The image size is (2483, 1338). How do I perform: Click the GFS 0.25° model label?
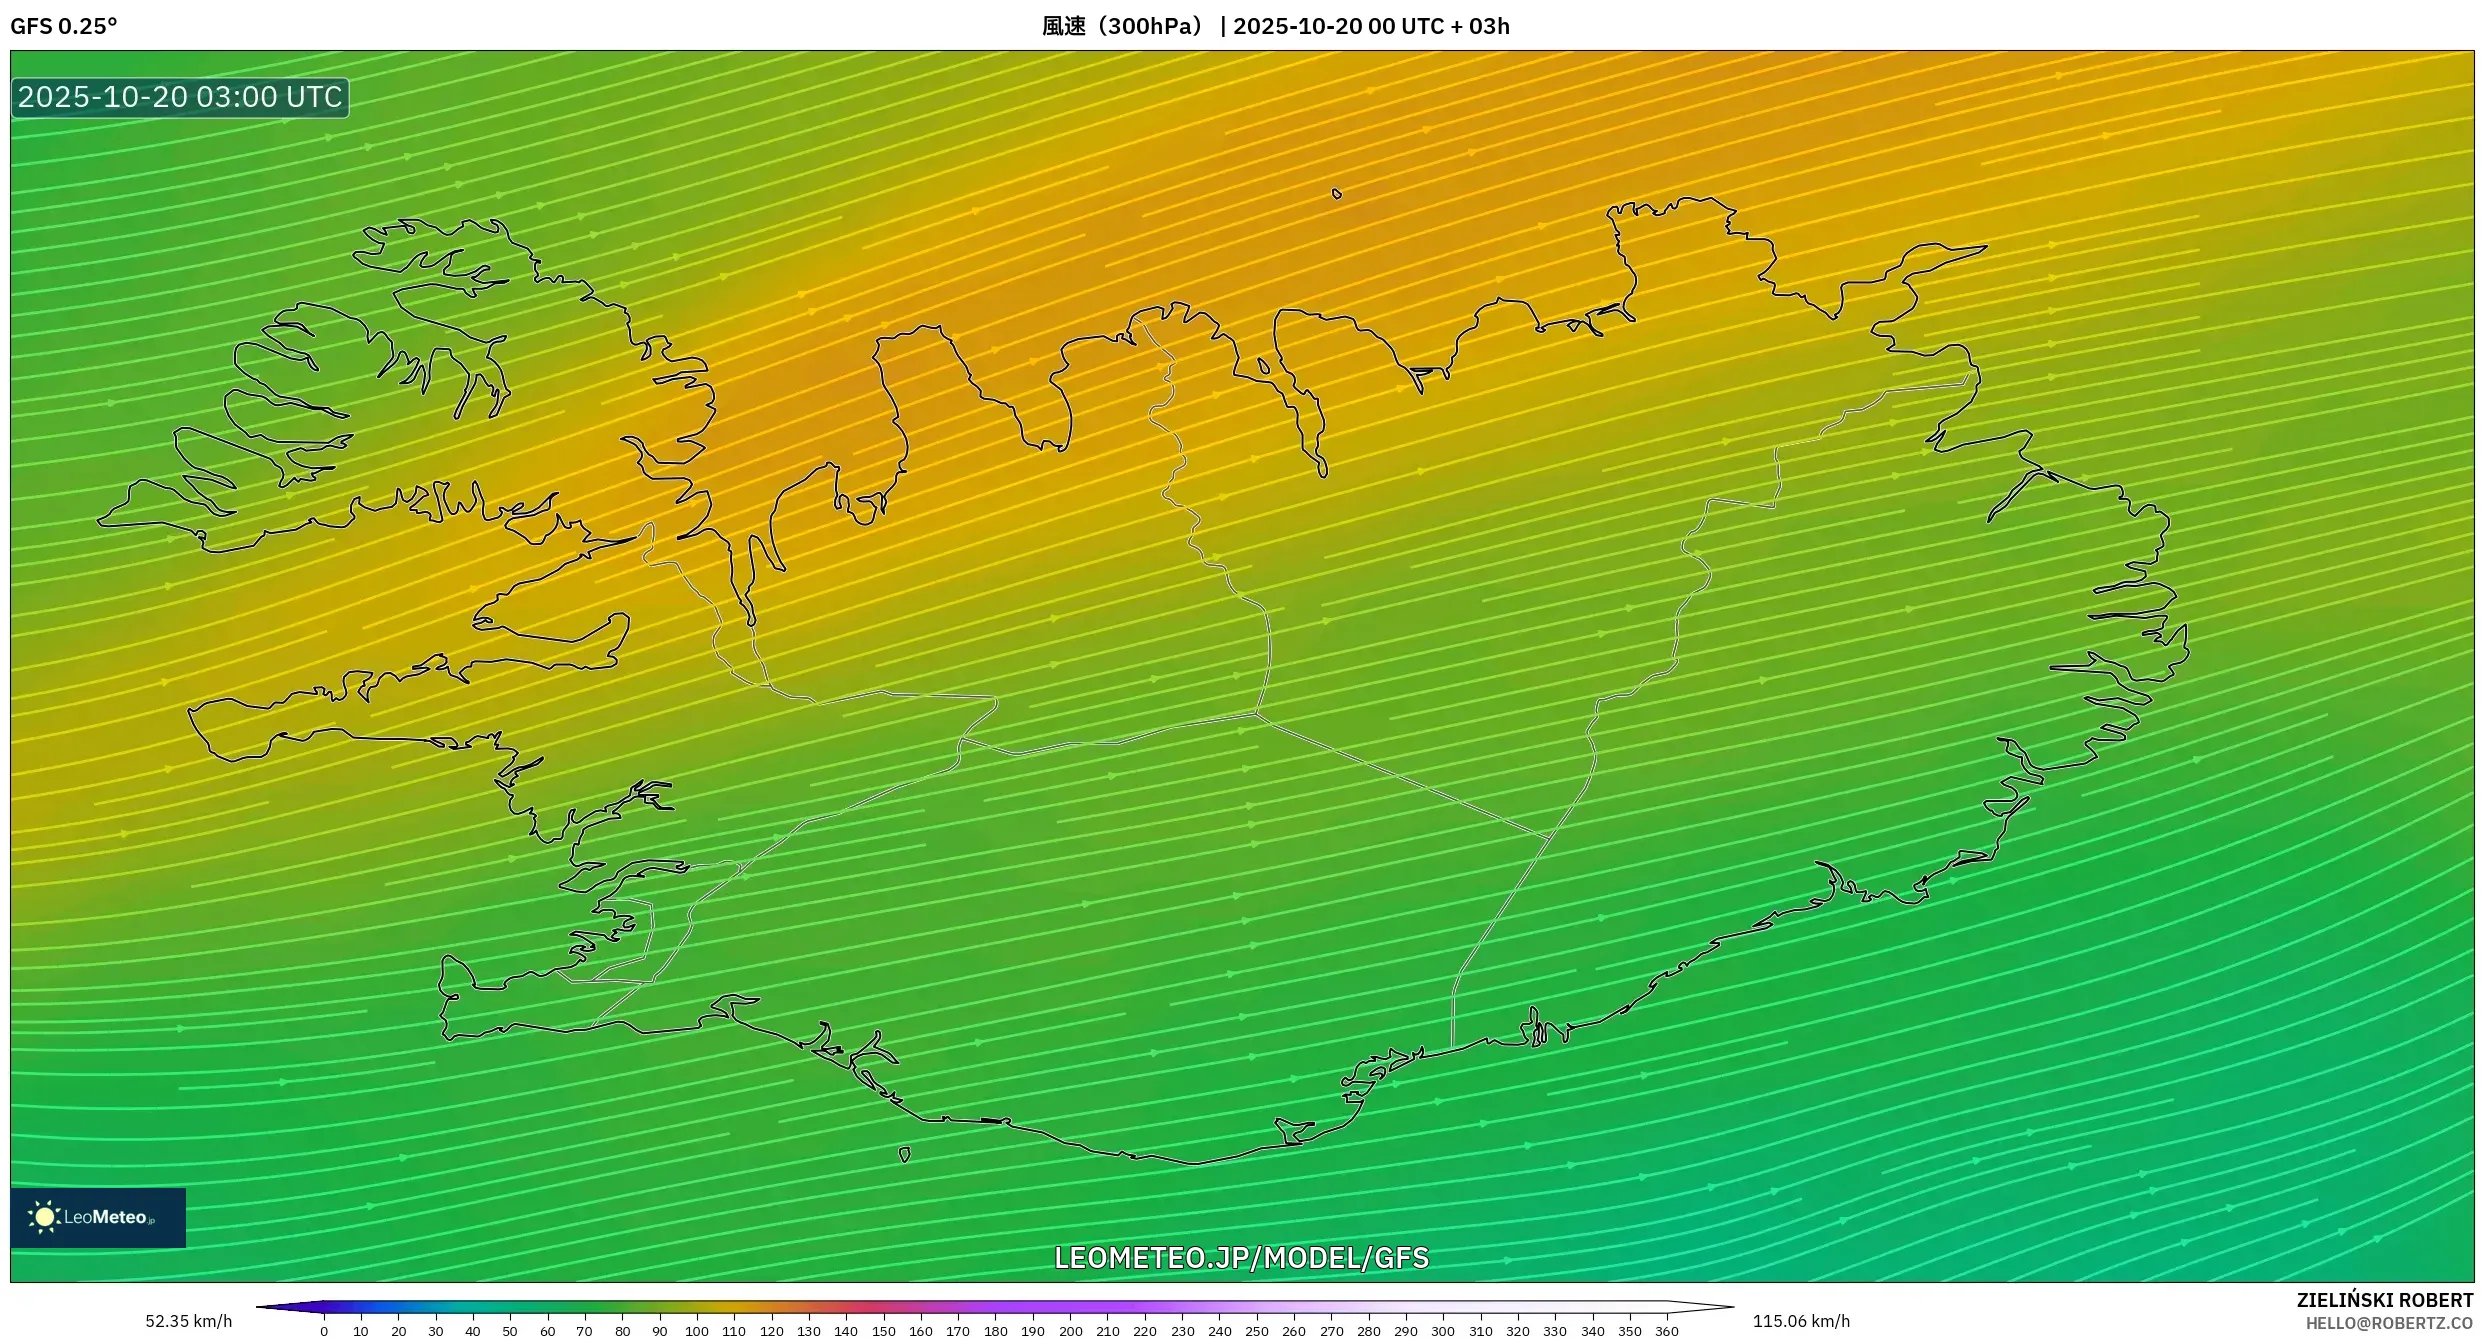click(64, 26)
